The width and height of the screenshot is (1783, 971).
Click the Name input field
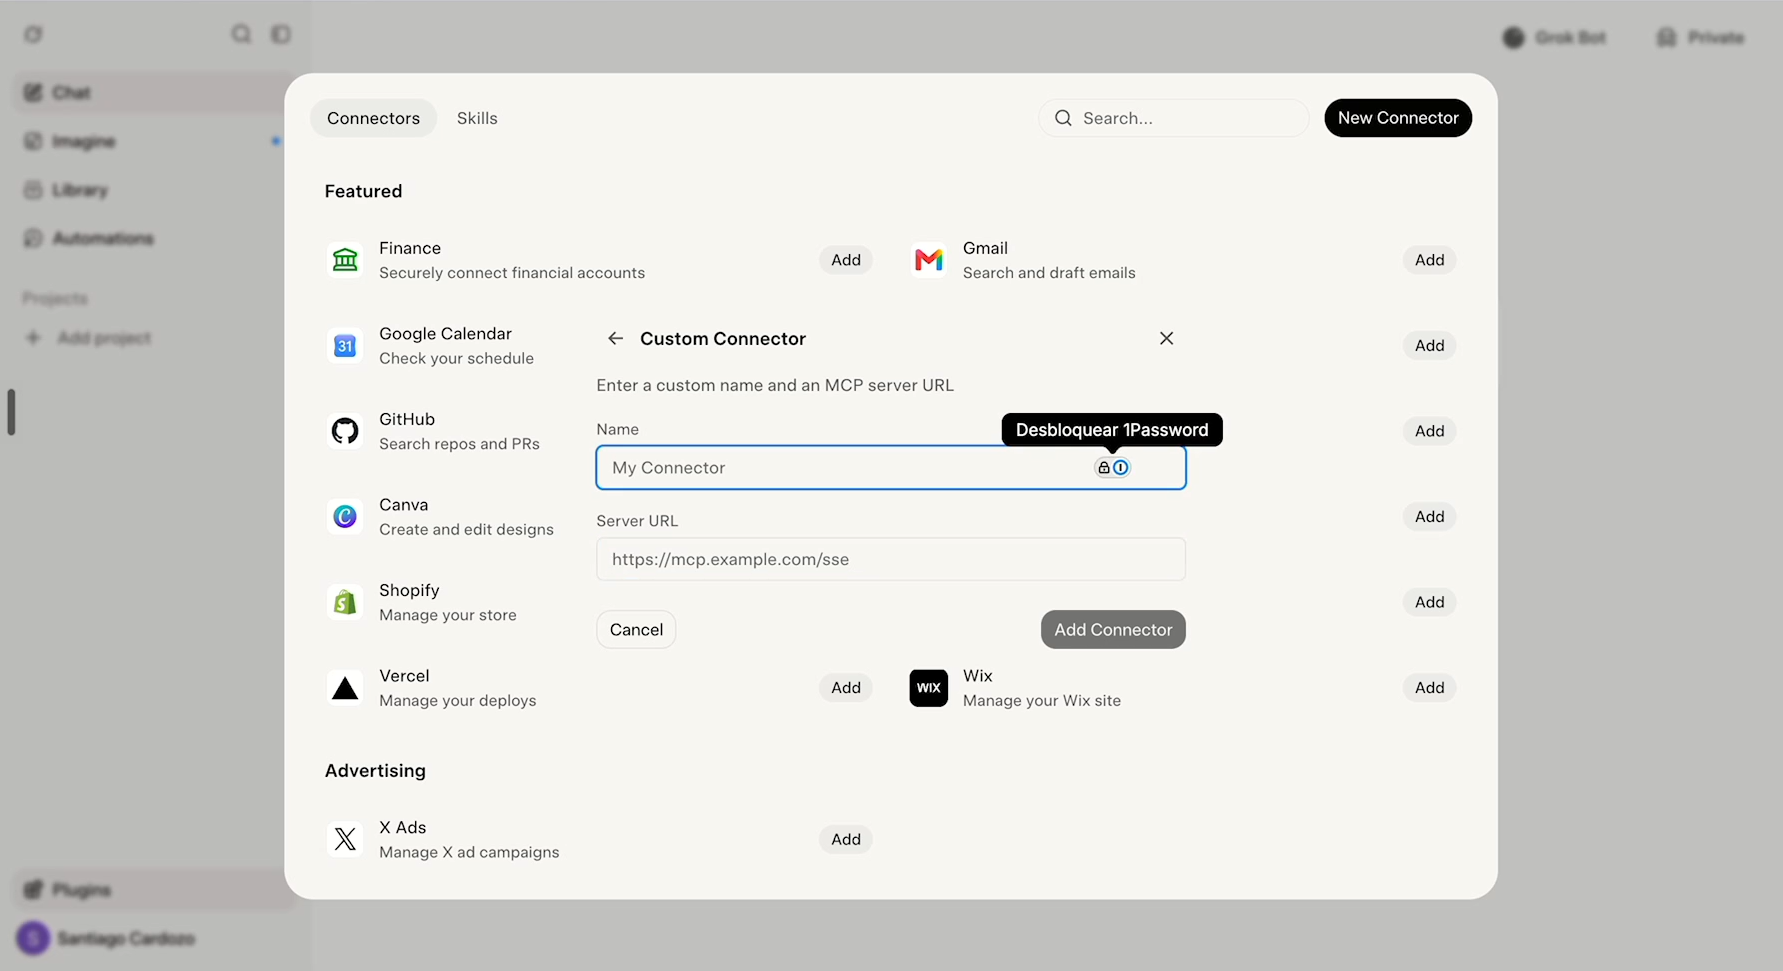click(x=891, y=468)
